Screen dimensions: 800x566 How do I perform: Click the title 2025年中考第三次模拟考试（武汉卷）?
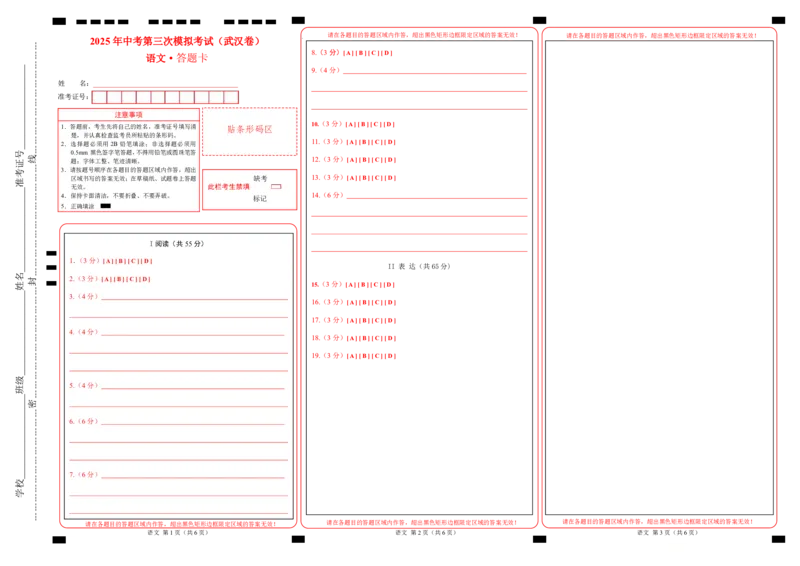click(x=175, y=41)
